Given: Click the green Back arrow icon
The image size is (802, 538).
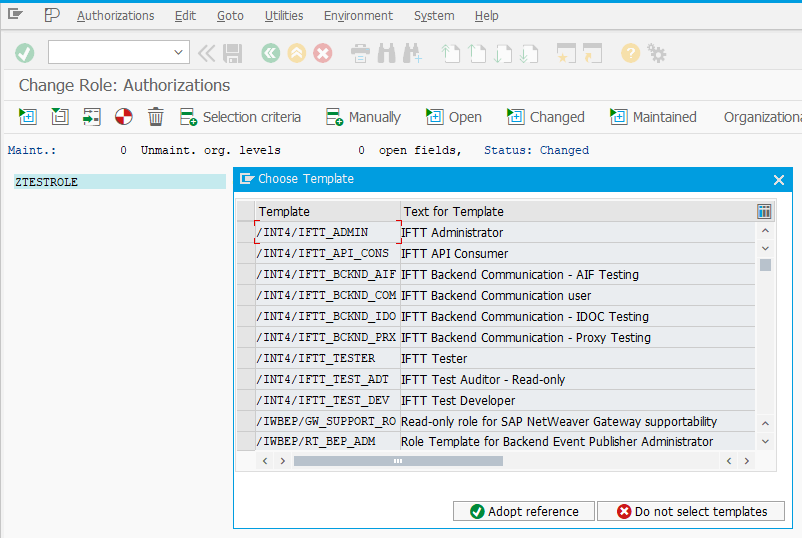Looking at the screenshot, I should click(270, 53).
